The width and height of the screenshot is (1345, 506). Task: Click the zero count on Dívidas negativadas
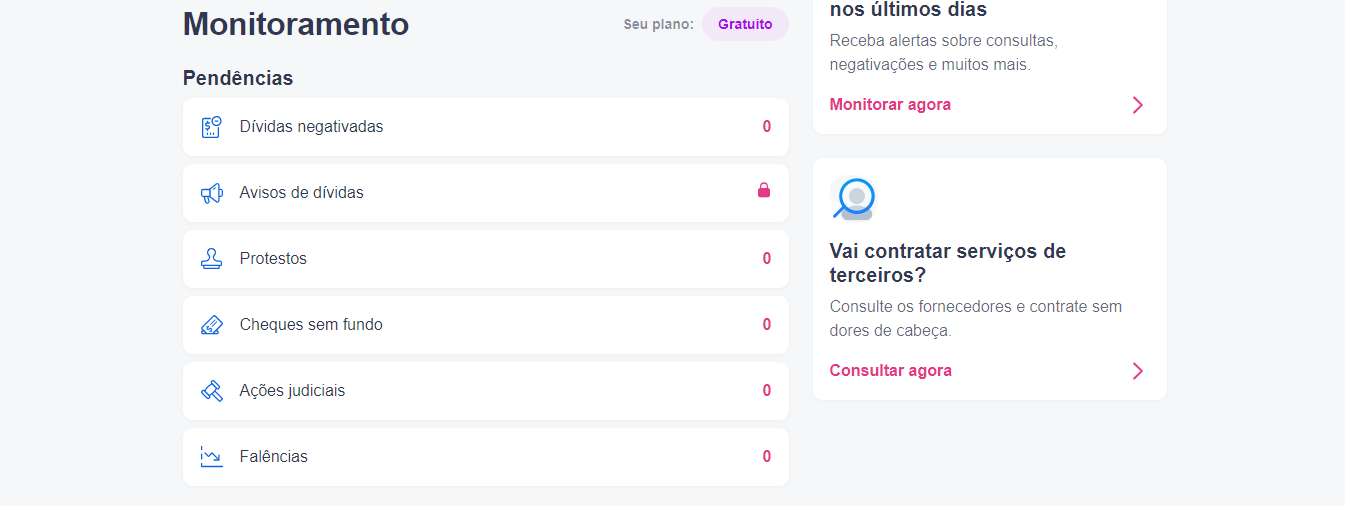click(x=767, y=127)
